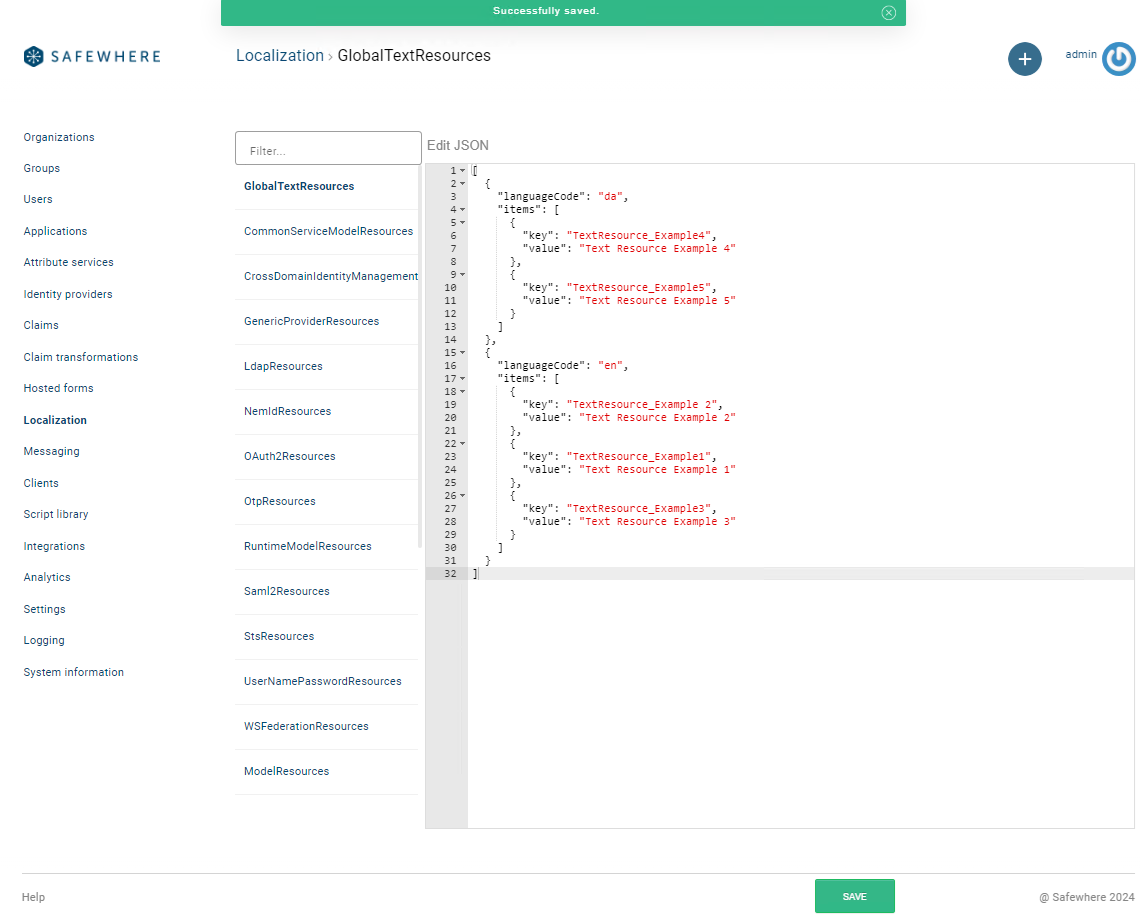Select OAuth2Resources from the resource list
1142x915 pixels.
pyautogui.click(x=289, y=456)
